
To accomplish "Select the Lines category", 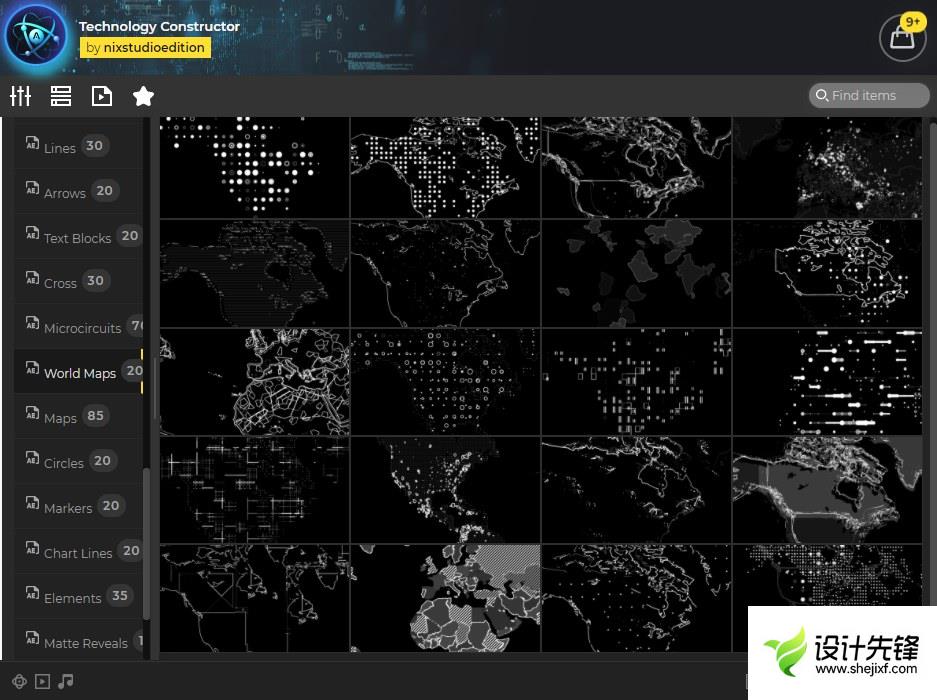I will (60, 147).
